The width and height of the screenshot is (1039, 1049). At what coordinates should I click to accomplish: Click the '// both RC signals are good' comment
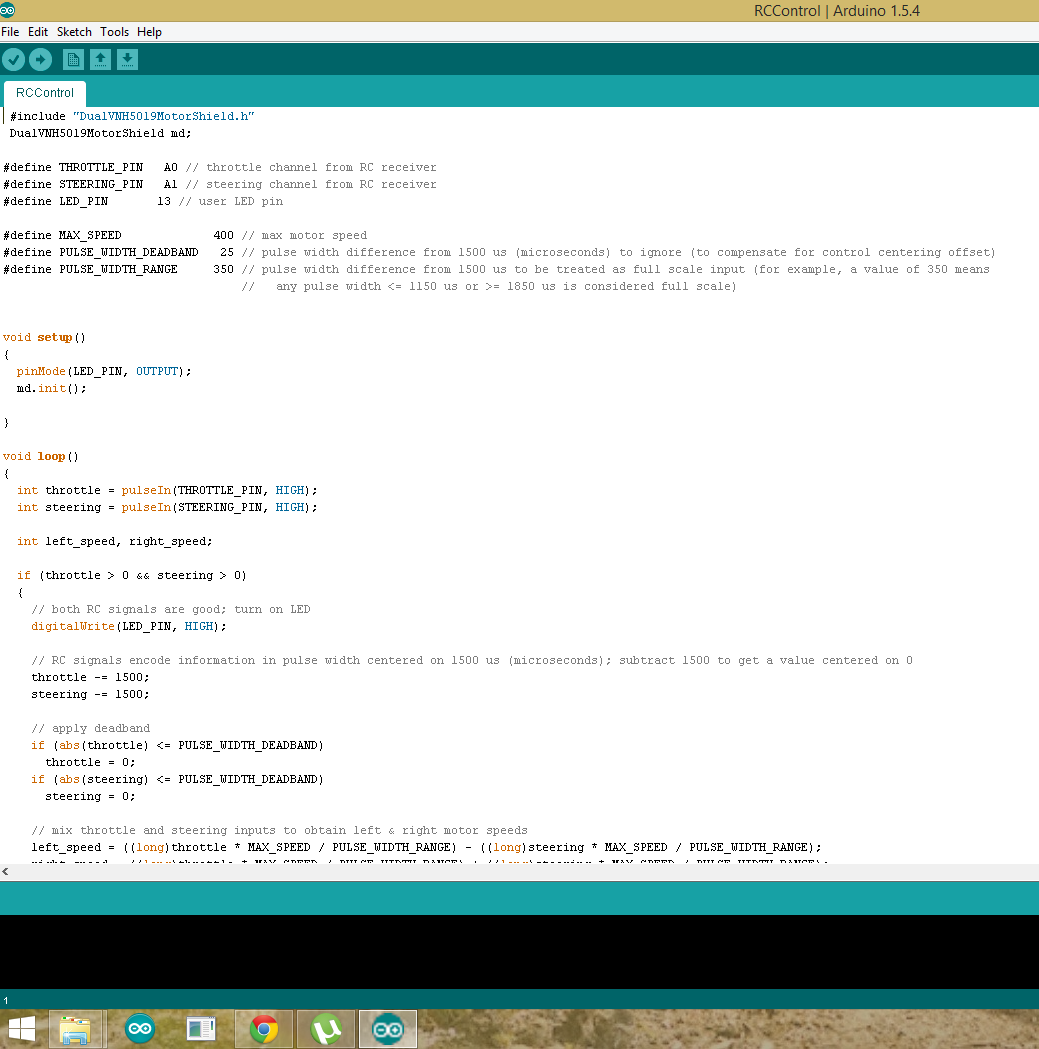(171, 609)
